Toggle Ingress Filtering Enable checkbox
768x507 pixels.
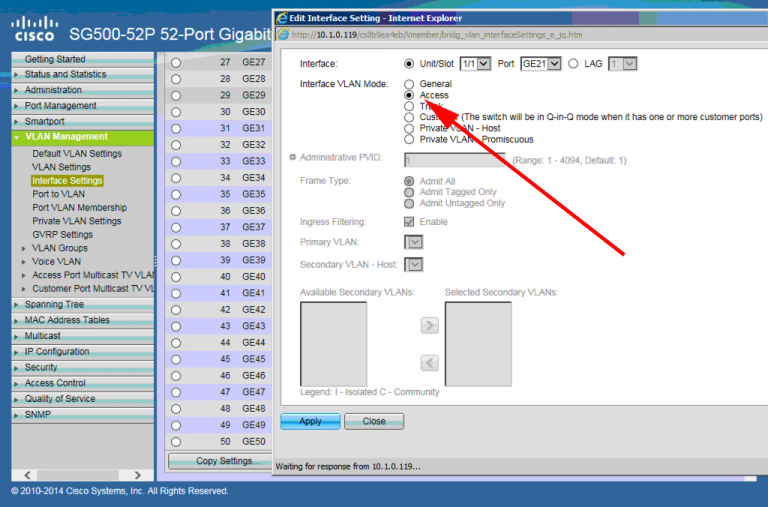coord(409,222)
